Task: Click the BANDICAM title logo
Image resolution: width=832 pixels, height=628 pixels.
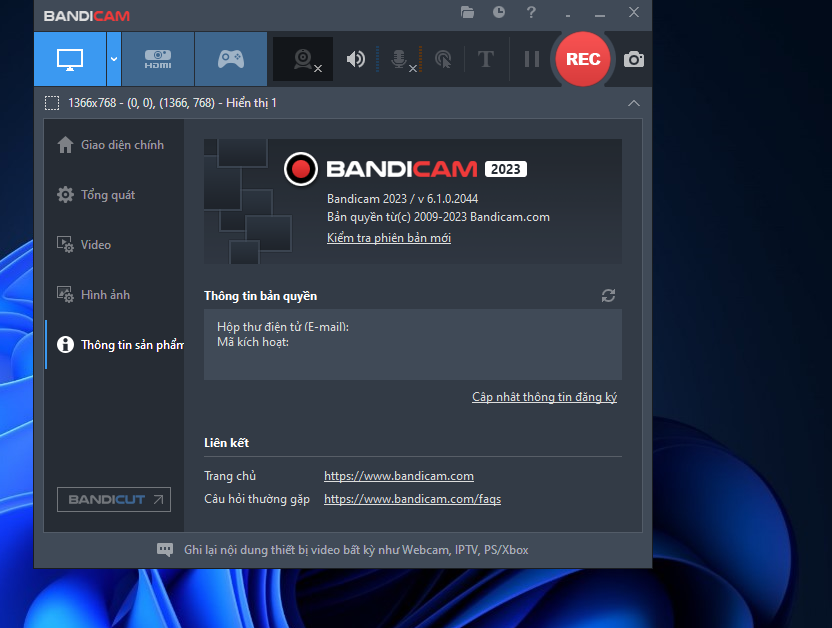Action: (86, 16)
